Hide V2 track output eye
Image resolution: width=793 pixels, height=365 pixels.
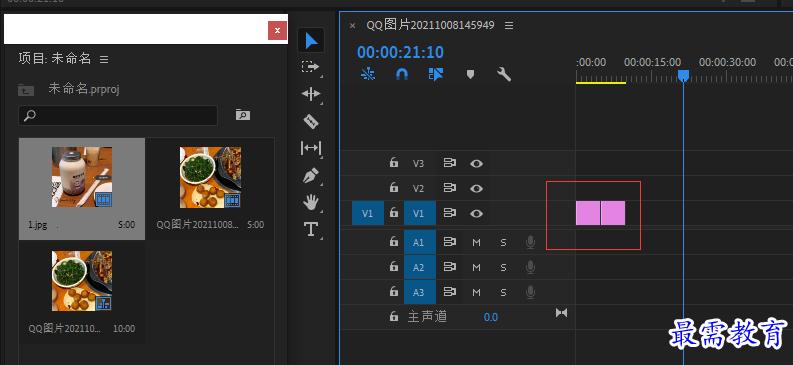476,189
